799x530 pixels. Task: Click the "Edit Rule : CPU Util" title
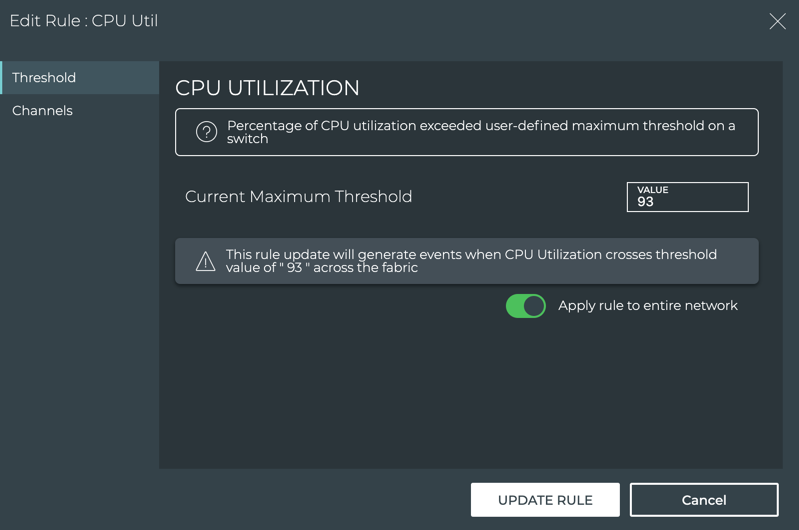(x=84, y=21)
